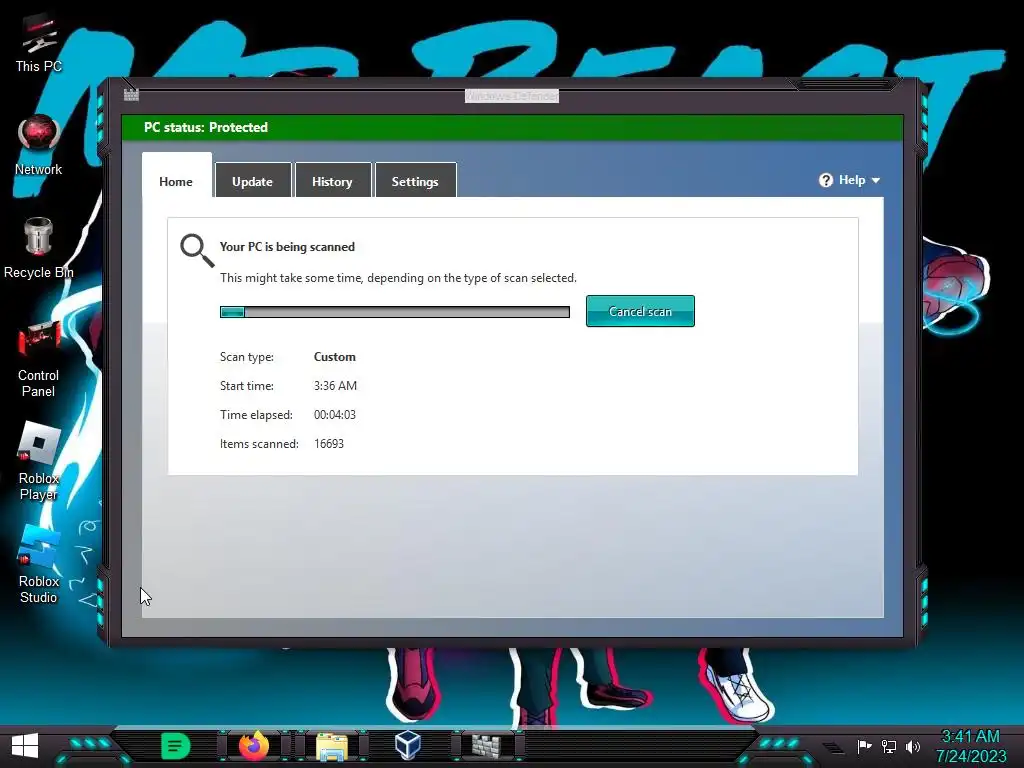This screenshot has height=768, width=1024.
Task: Click the Help question mark icon
Action: pyautogui.click(x=825, y=180)
